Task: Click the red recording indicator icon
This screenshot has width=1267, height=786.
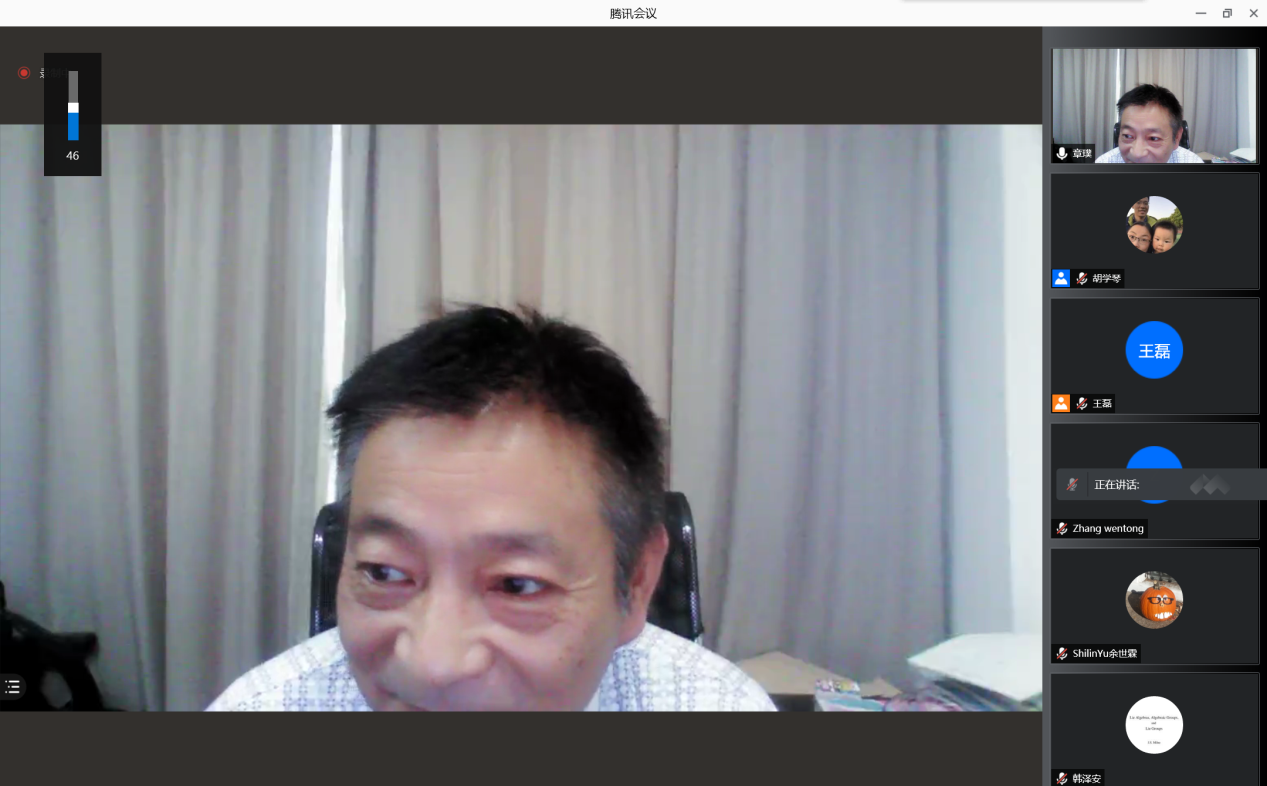Action: coord(24,73)
